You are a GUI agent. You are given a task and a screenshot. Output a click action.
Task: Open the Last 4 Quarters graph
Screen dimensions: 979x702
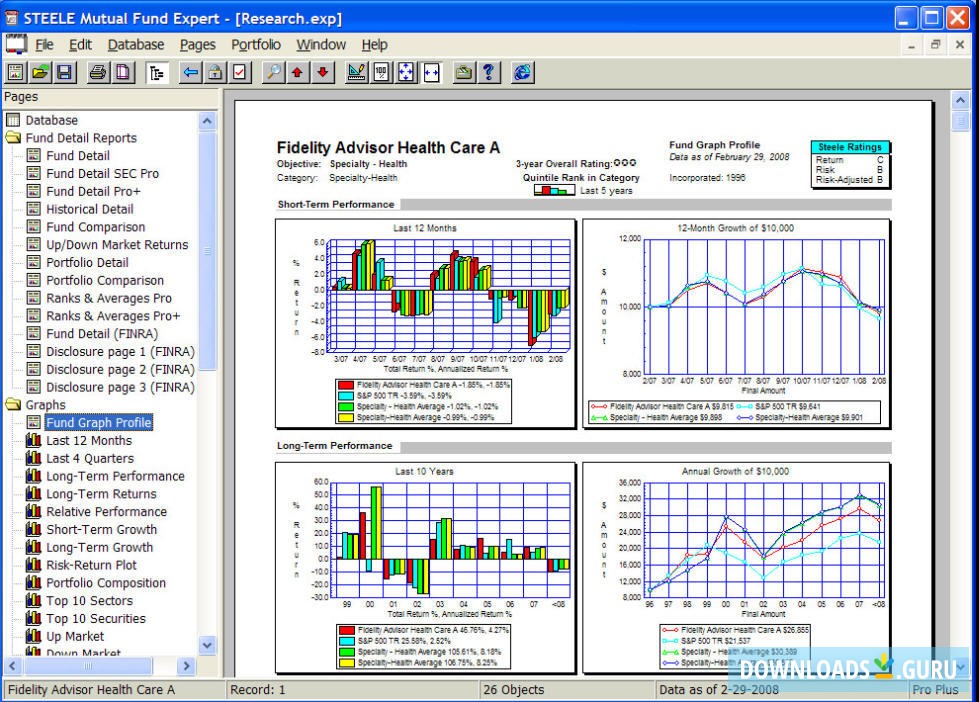90,458
